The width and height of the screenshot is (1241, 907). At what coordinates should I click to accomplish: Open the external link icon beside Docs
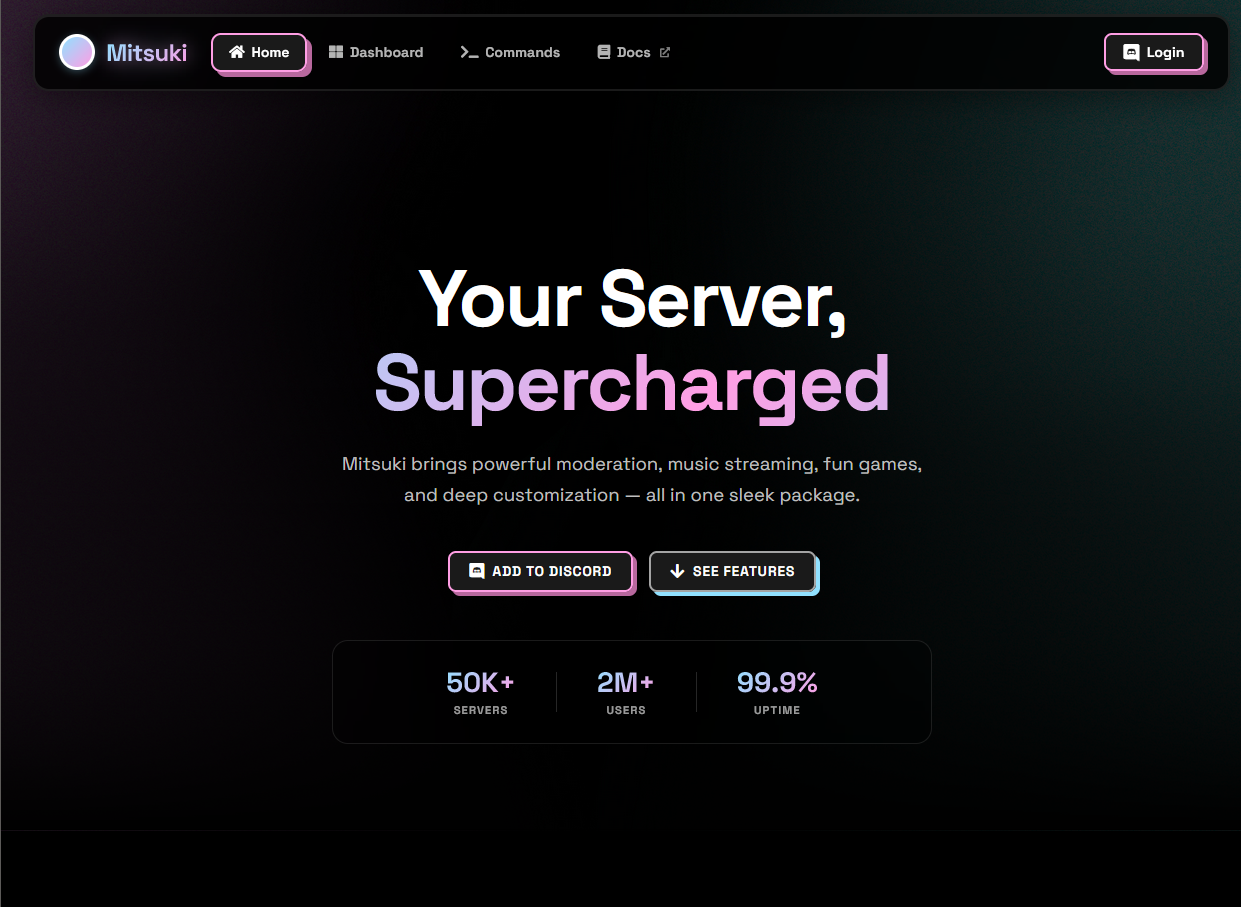point(665,52)
